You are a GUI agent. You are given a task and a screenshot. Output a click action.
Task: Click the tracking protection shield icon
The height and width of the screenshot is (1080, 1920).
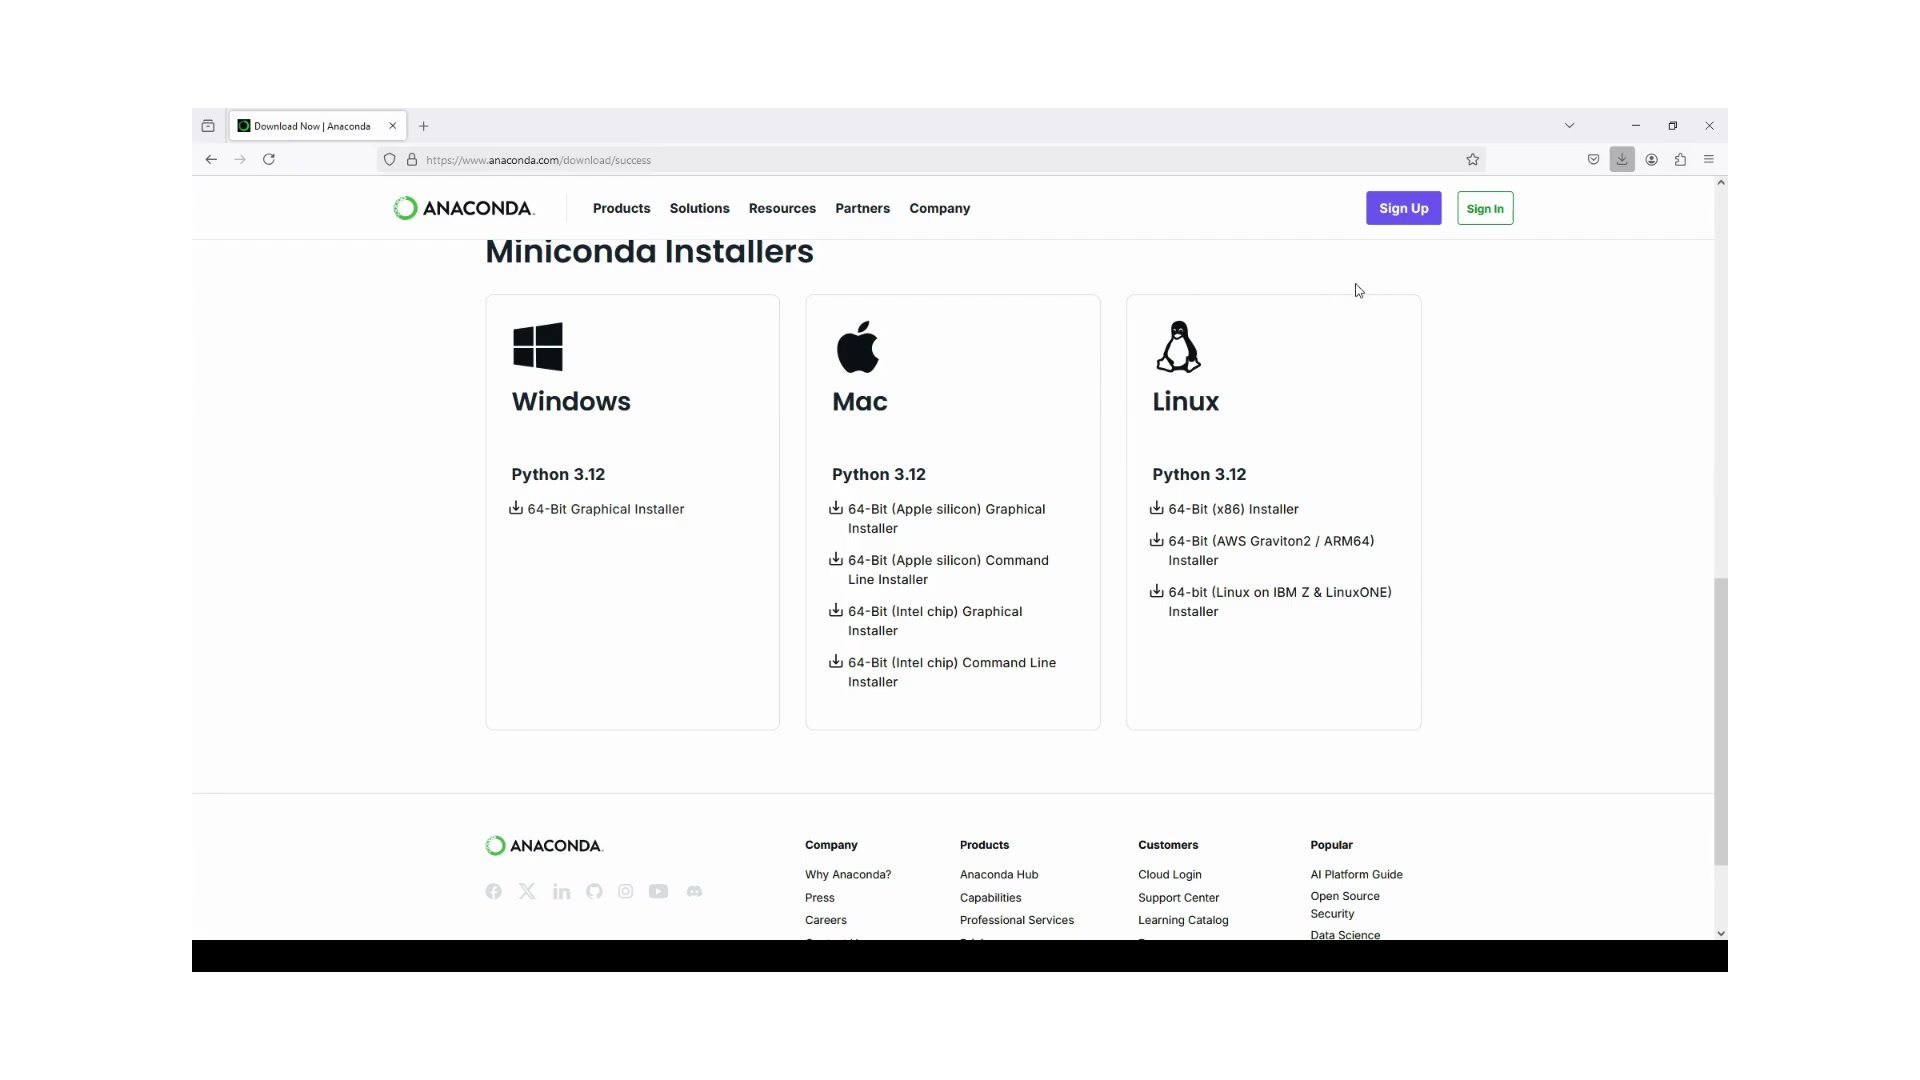pyautogui.click(x=390, y=159)
